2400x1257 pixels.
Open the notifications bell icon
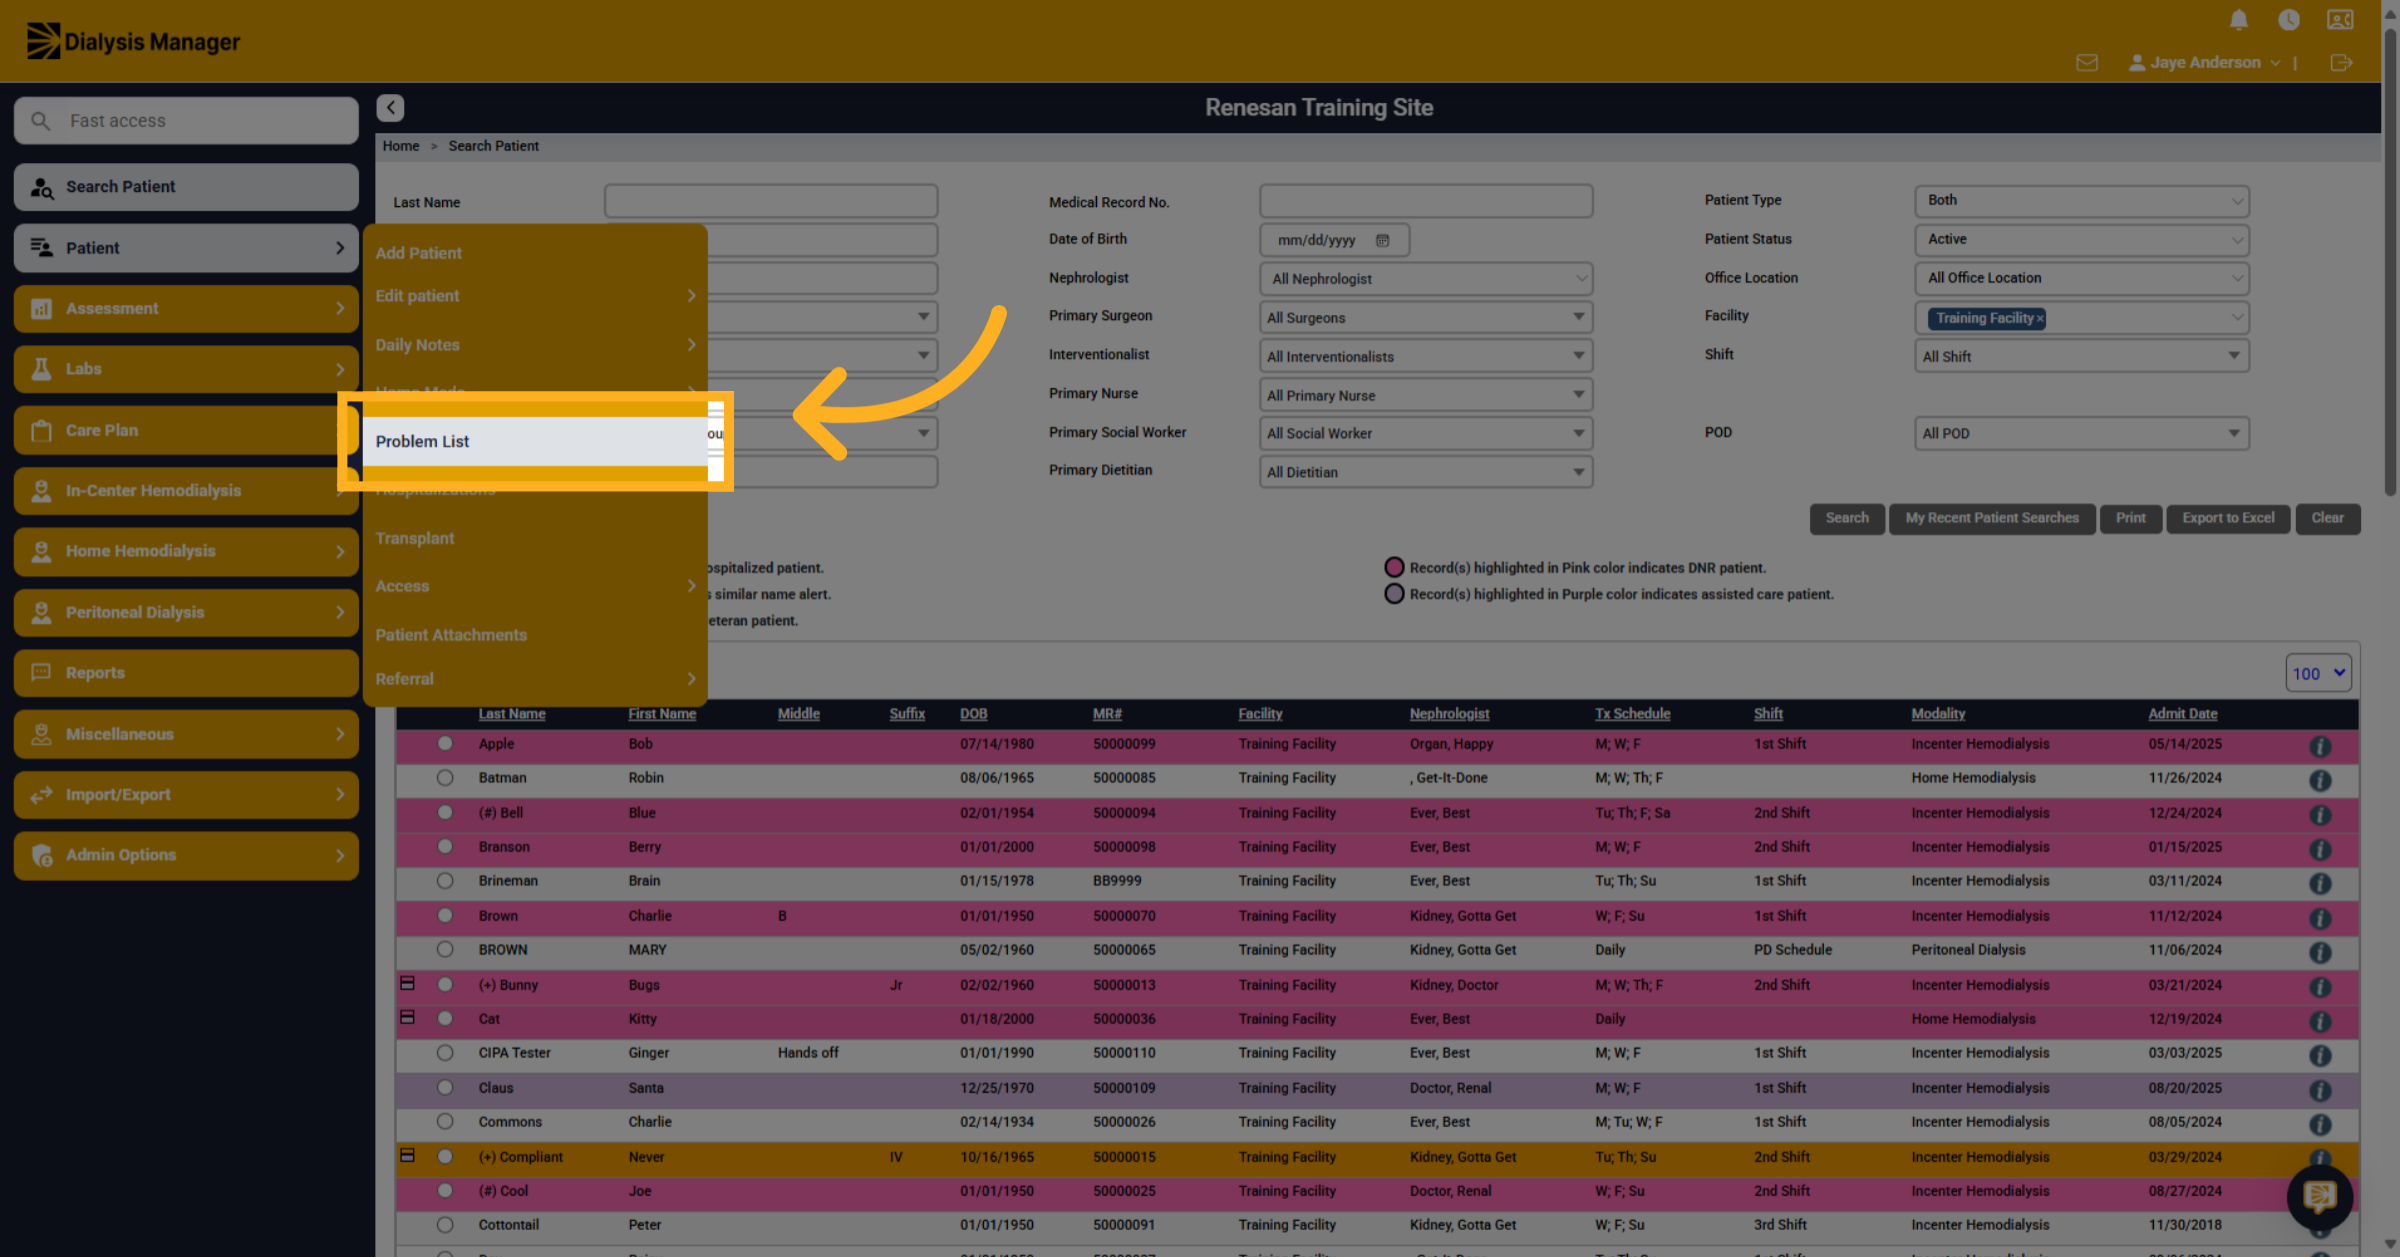(2238, 19)
